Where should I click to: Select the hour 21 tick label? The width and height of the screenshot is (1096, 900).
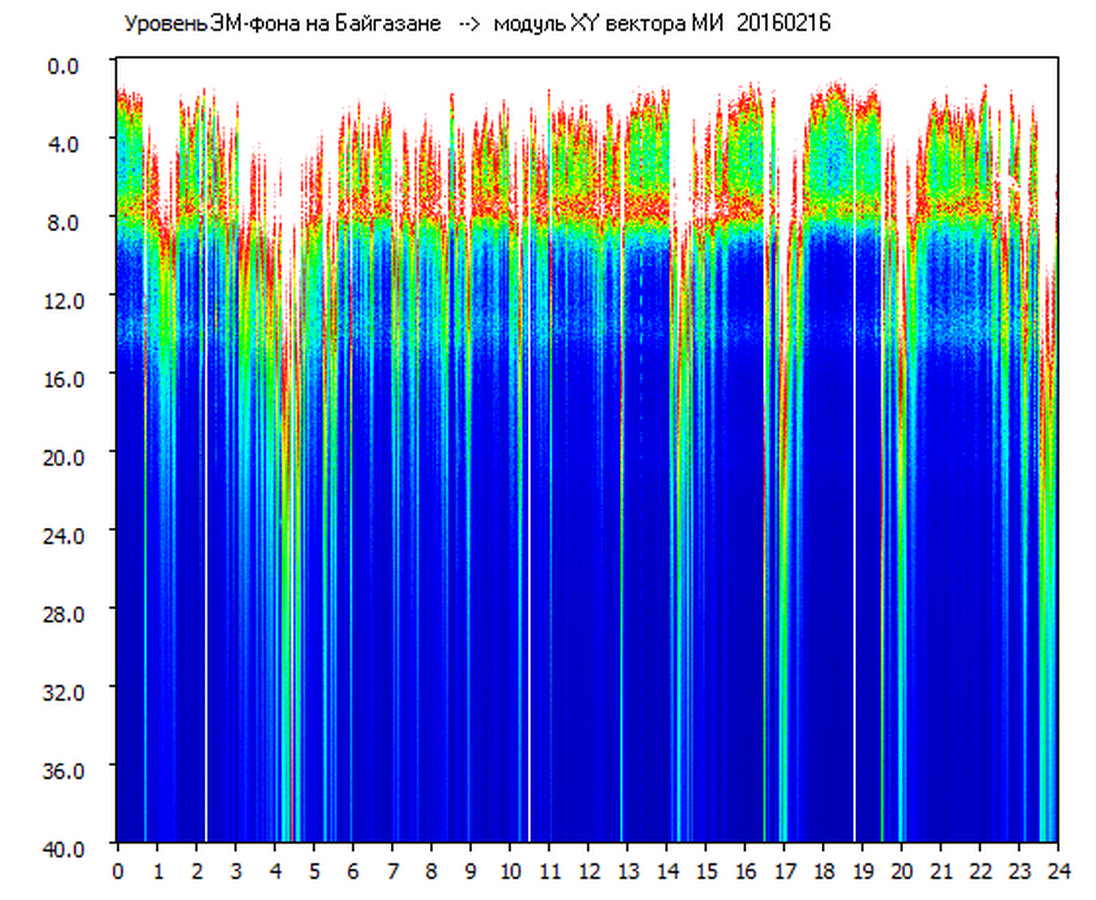click(x=940, y=871)
